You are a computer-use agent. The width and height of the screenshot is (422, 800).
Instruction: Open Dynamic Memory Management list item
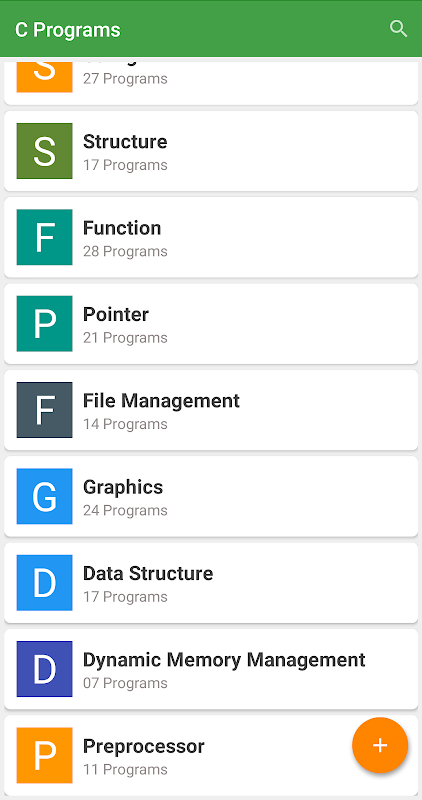[211, 669]
